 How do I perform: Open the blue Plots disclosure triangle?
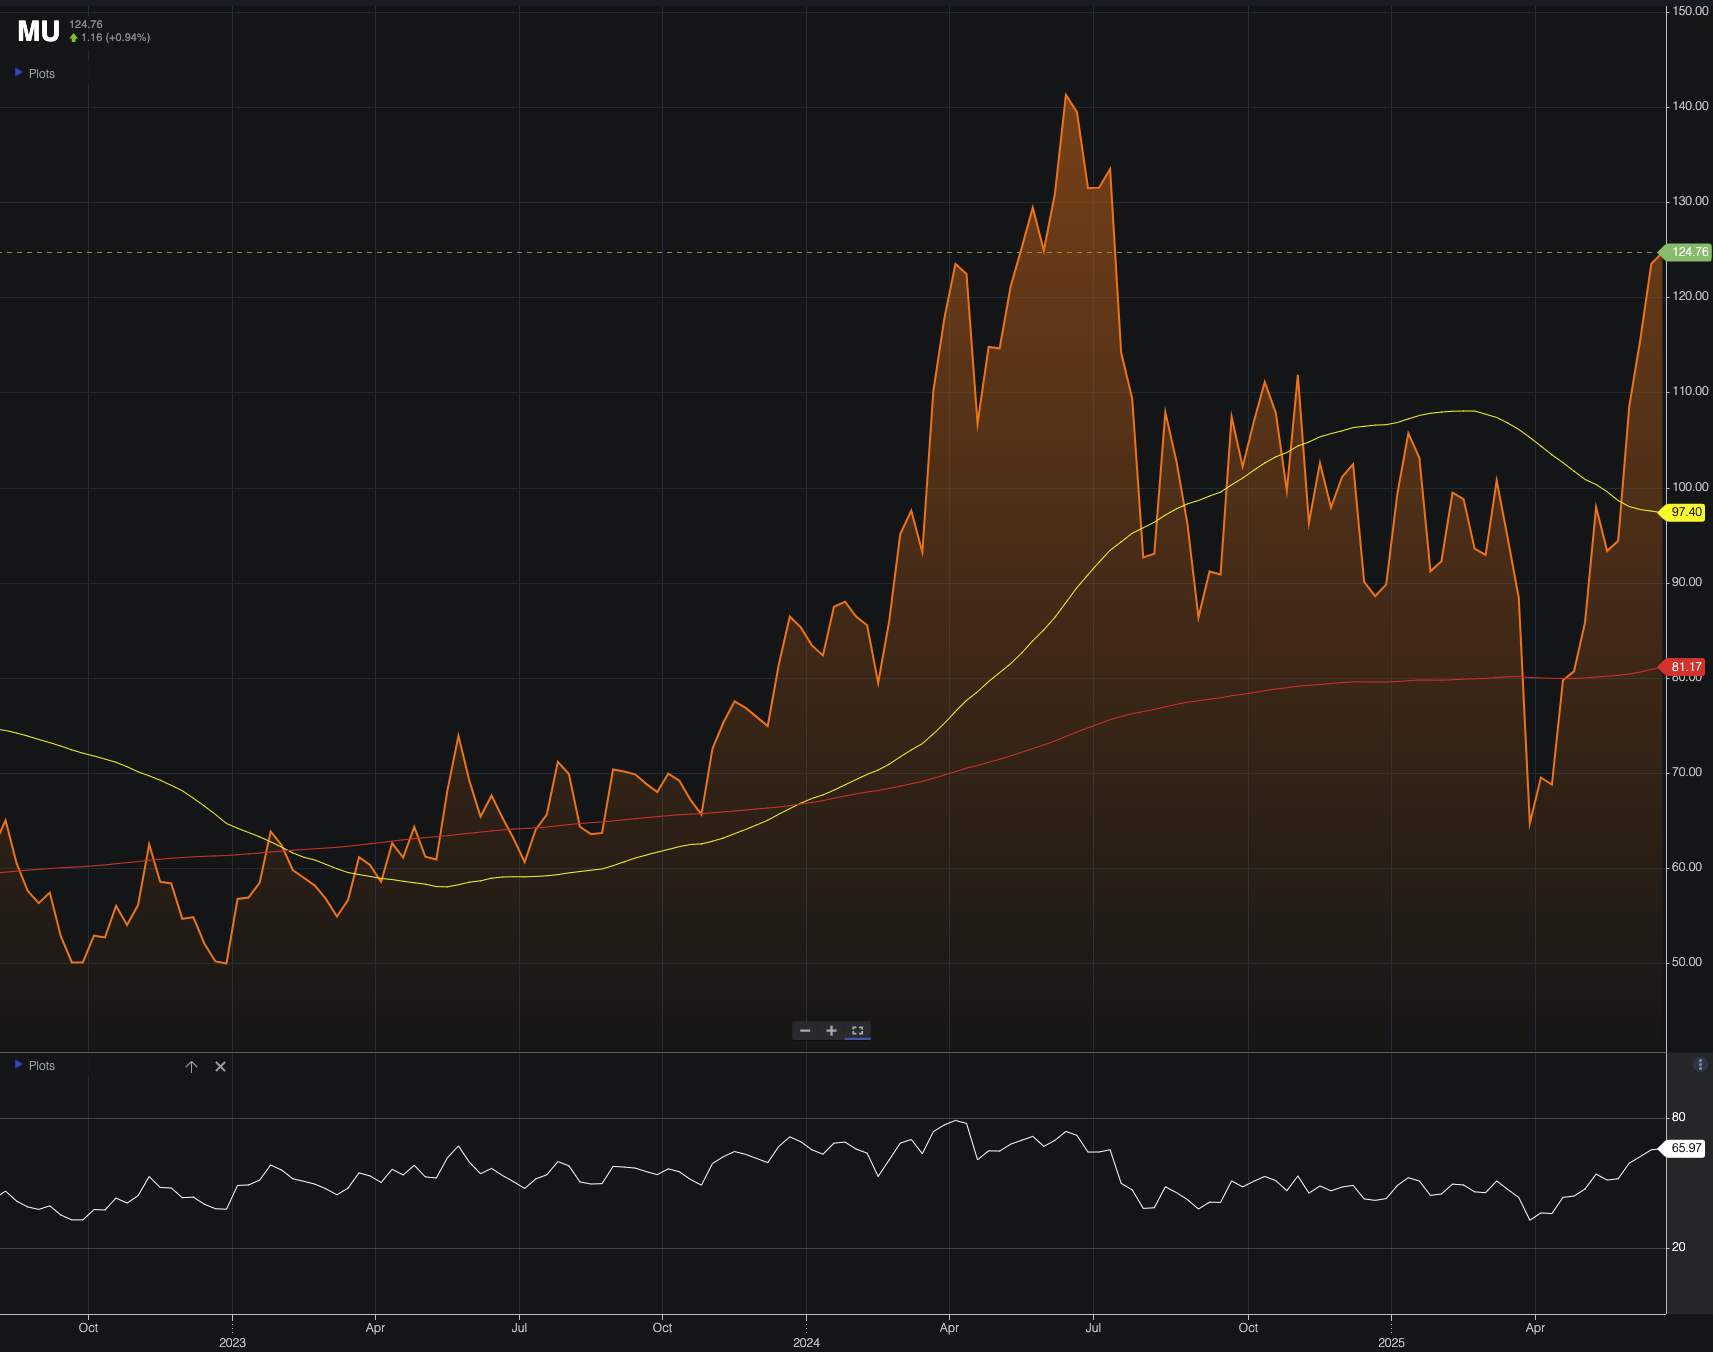18,72
